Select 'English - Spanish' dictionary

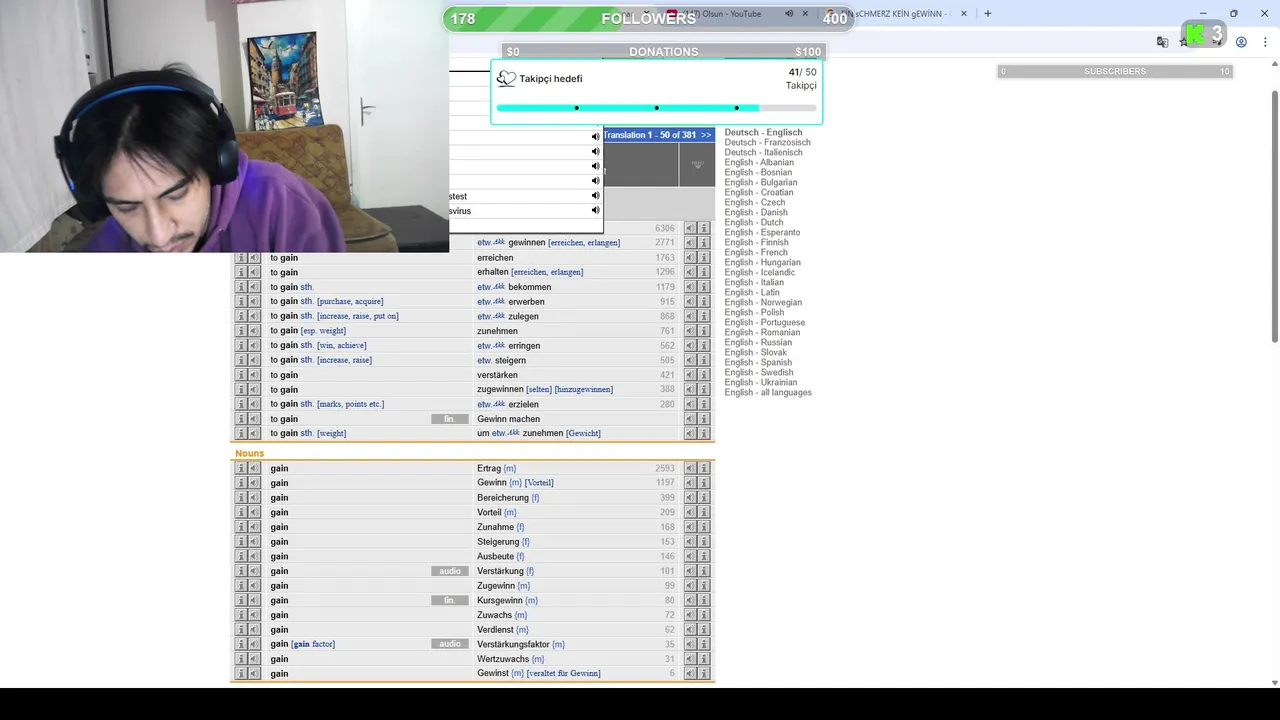pos(758,362)
